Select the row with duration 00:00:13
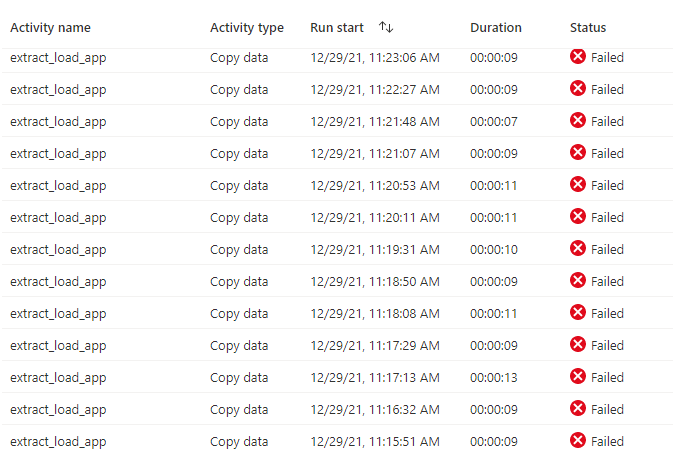Viewport: 673px width, 454px height. pos(337,377)
